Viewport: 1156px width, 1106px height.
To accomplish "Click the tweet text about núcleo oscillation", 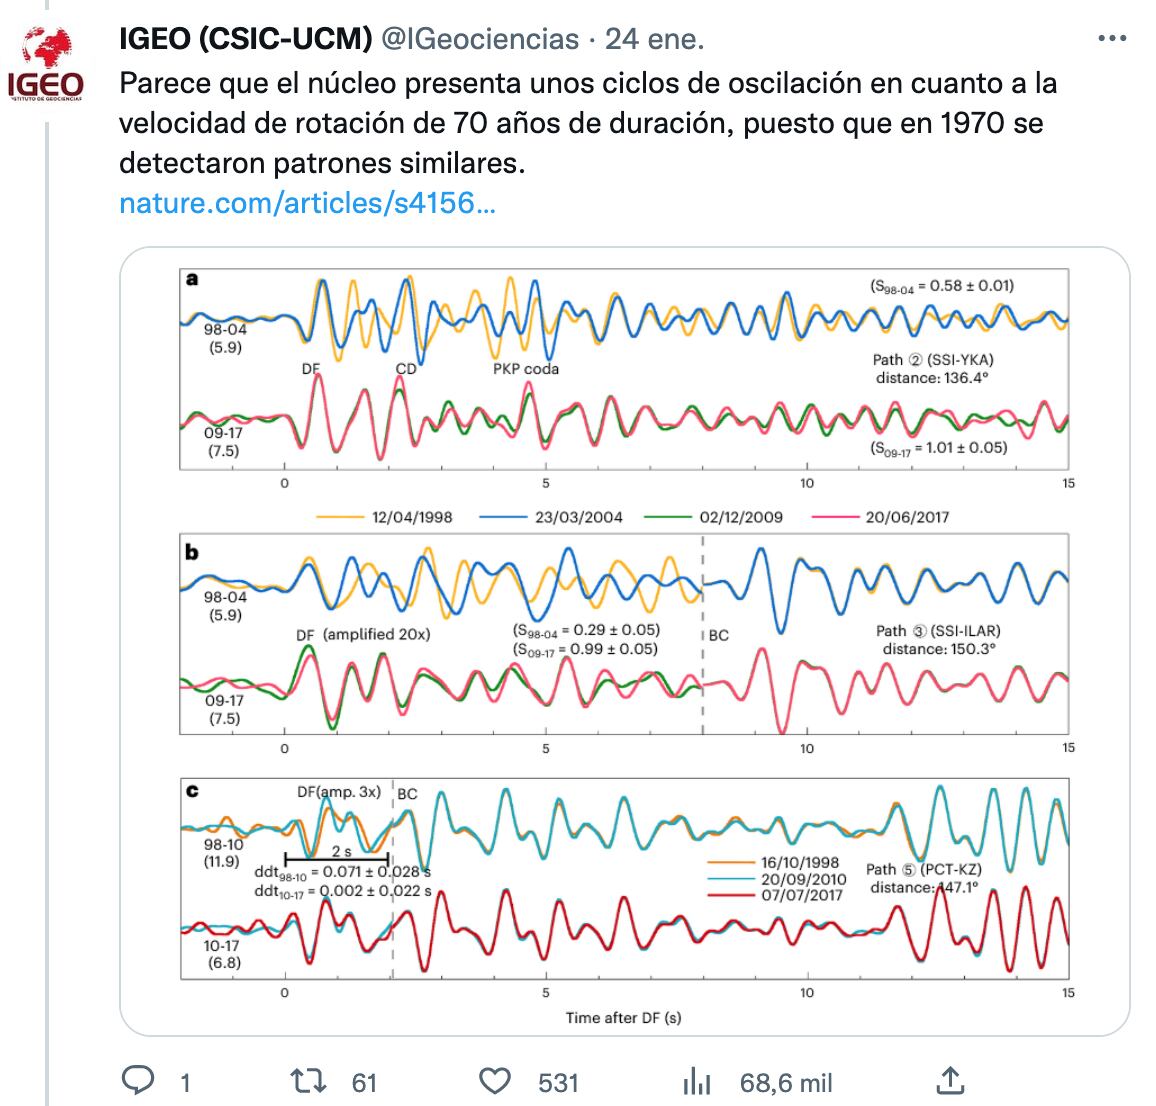I will click(587, 122).
